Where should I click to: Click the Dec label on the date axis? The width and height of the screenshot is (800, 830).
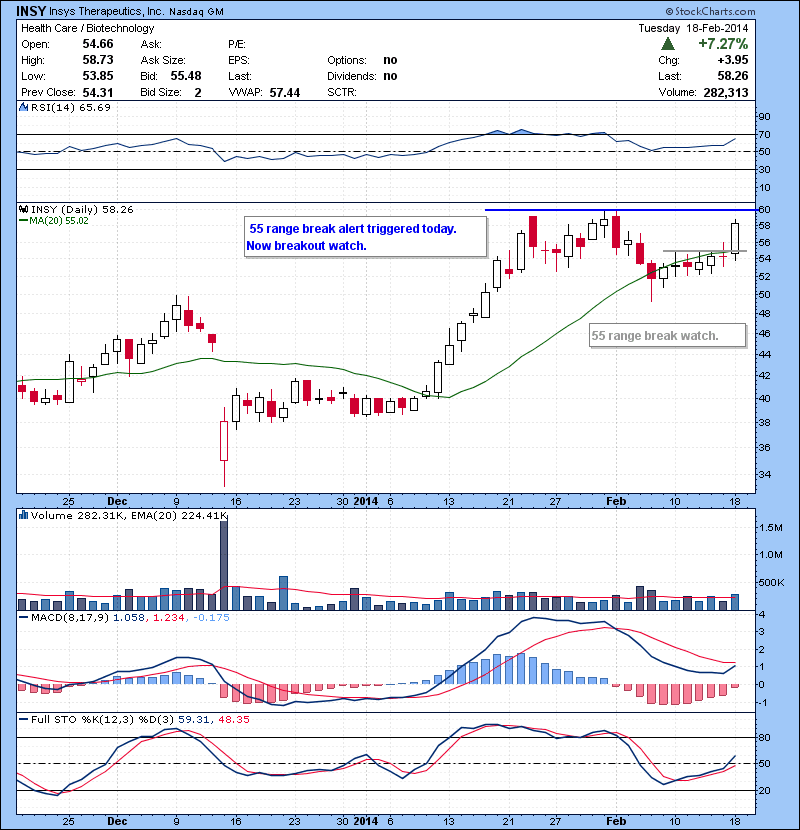[117, 500]
